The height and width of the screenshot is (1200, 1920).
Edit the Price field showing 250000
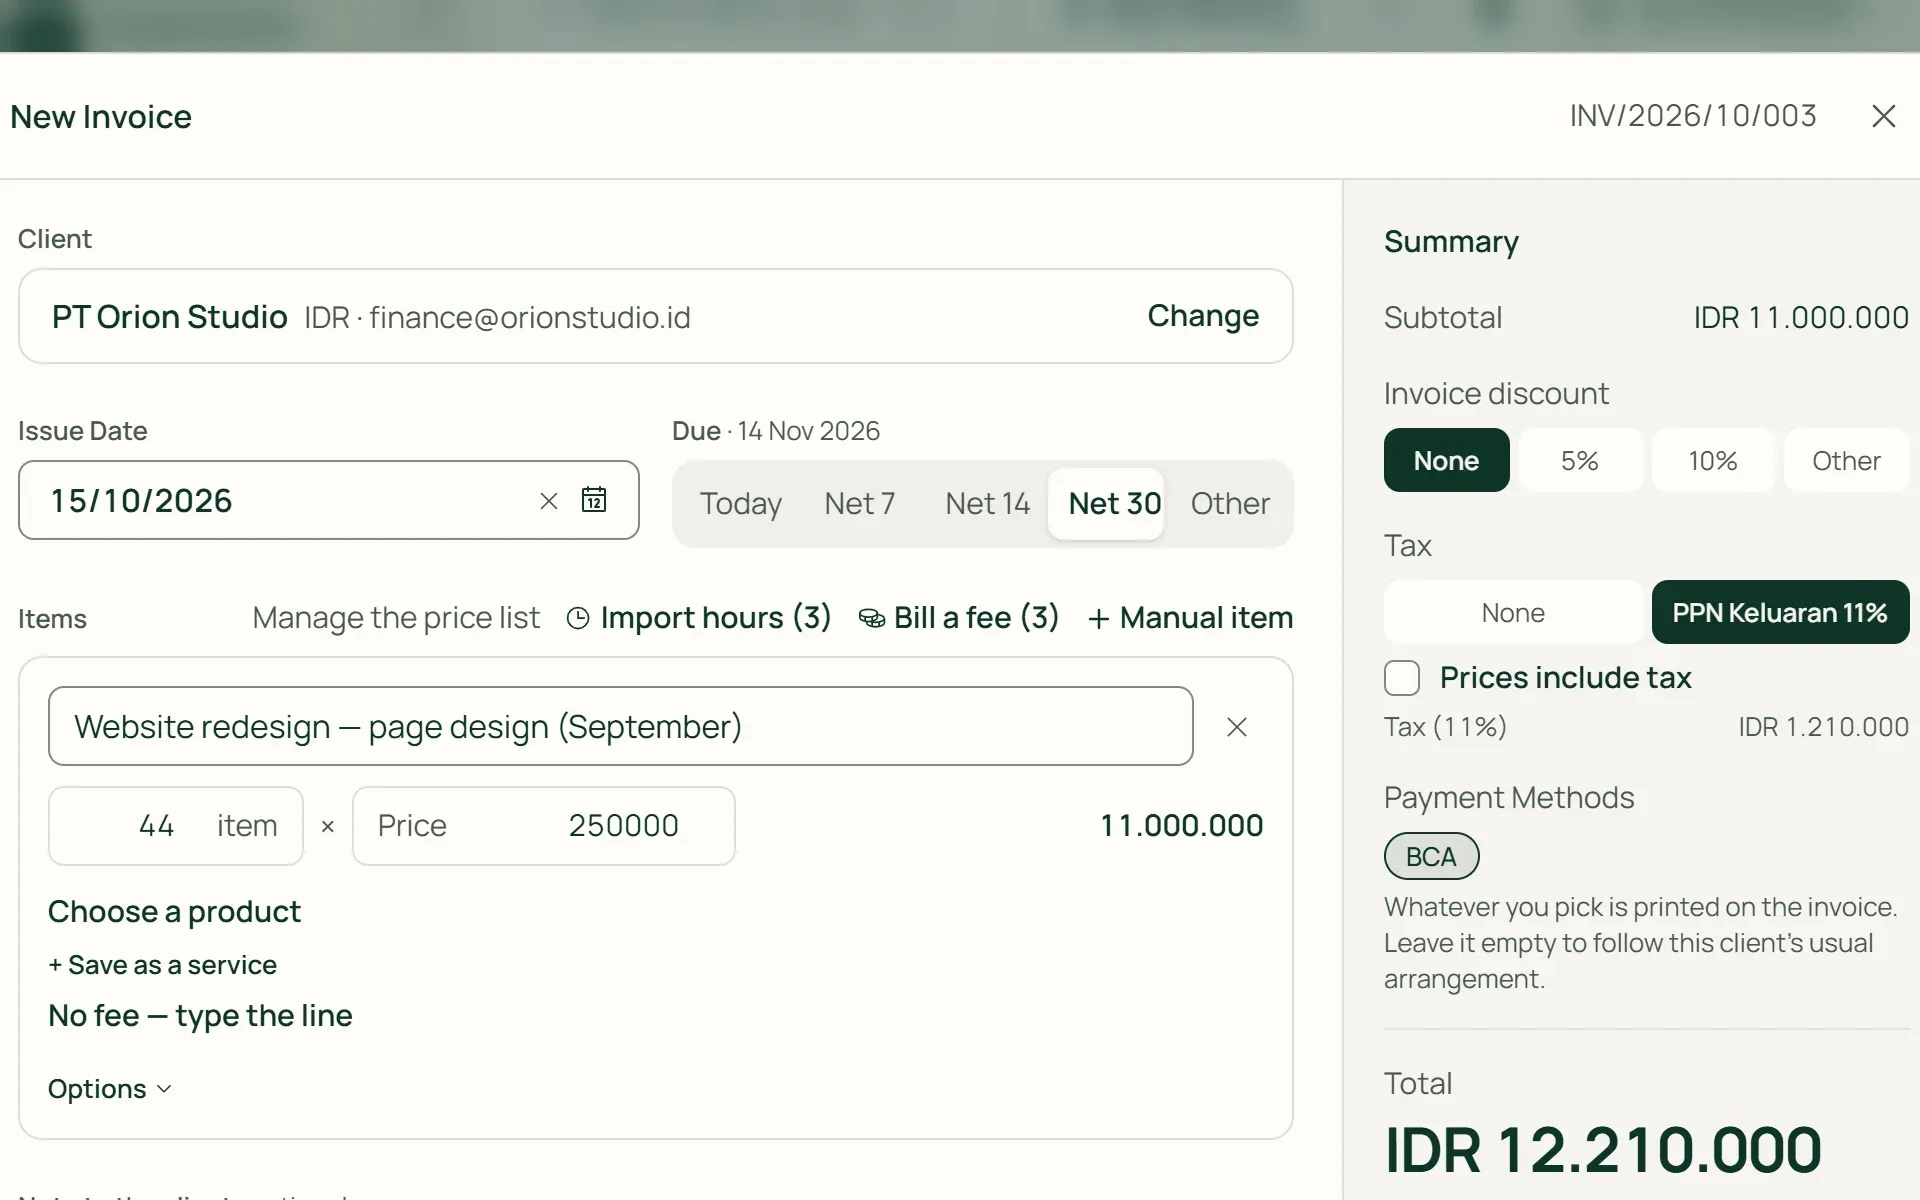(x=543, y=826)
